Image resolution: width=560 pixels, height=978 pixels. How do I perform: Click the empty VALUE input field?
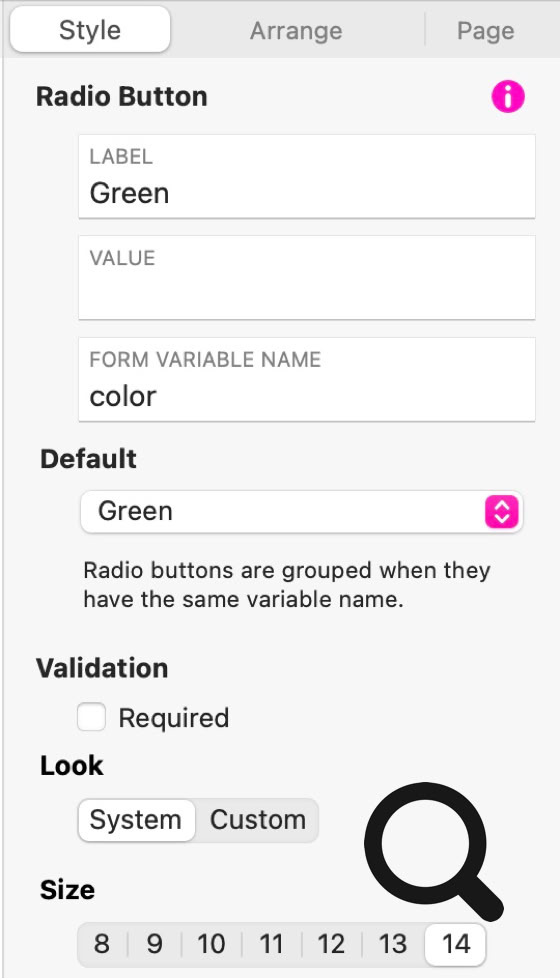(307, 278)
